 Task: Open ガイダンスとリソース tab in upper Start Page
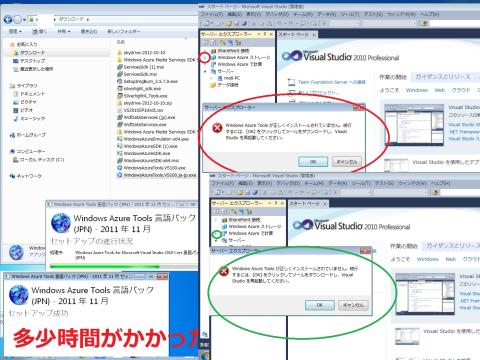coord(443,77)
